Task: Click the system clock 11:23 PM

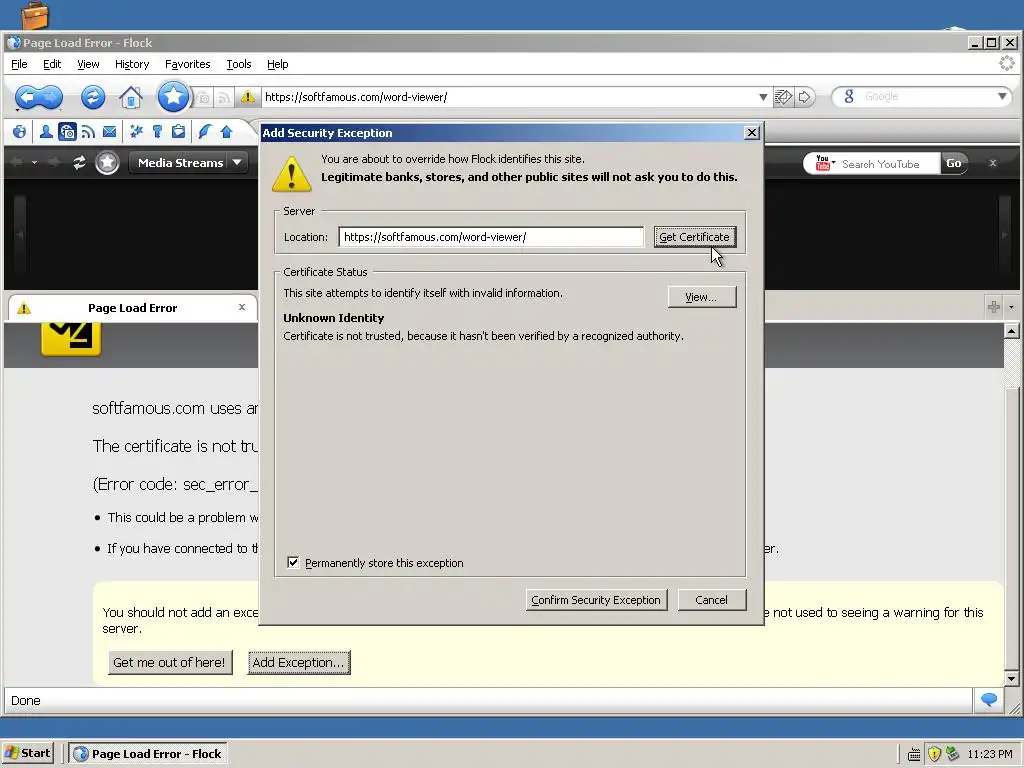Action: click(989, 754)
